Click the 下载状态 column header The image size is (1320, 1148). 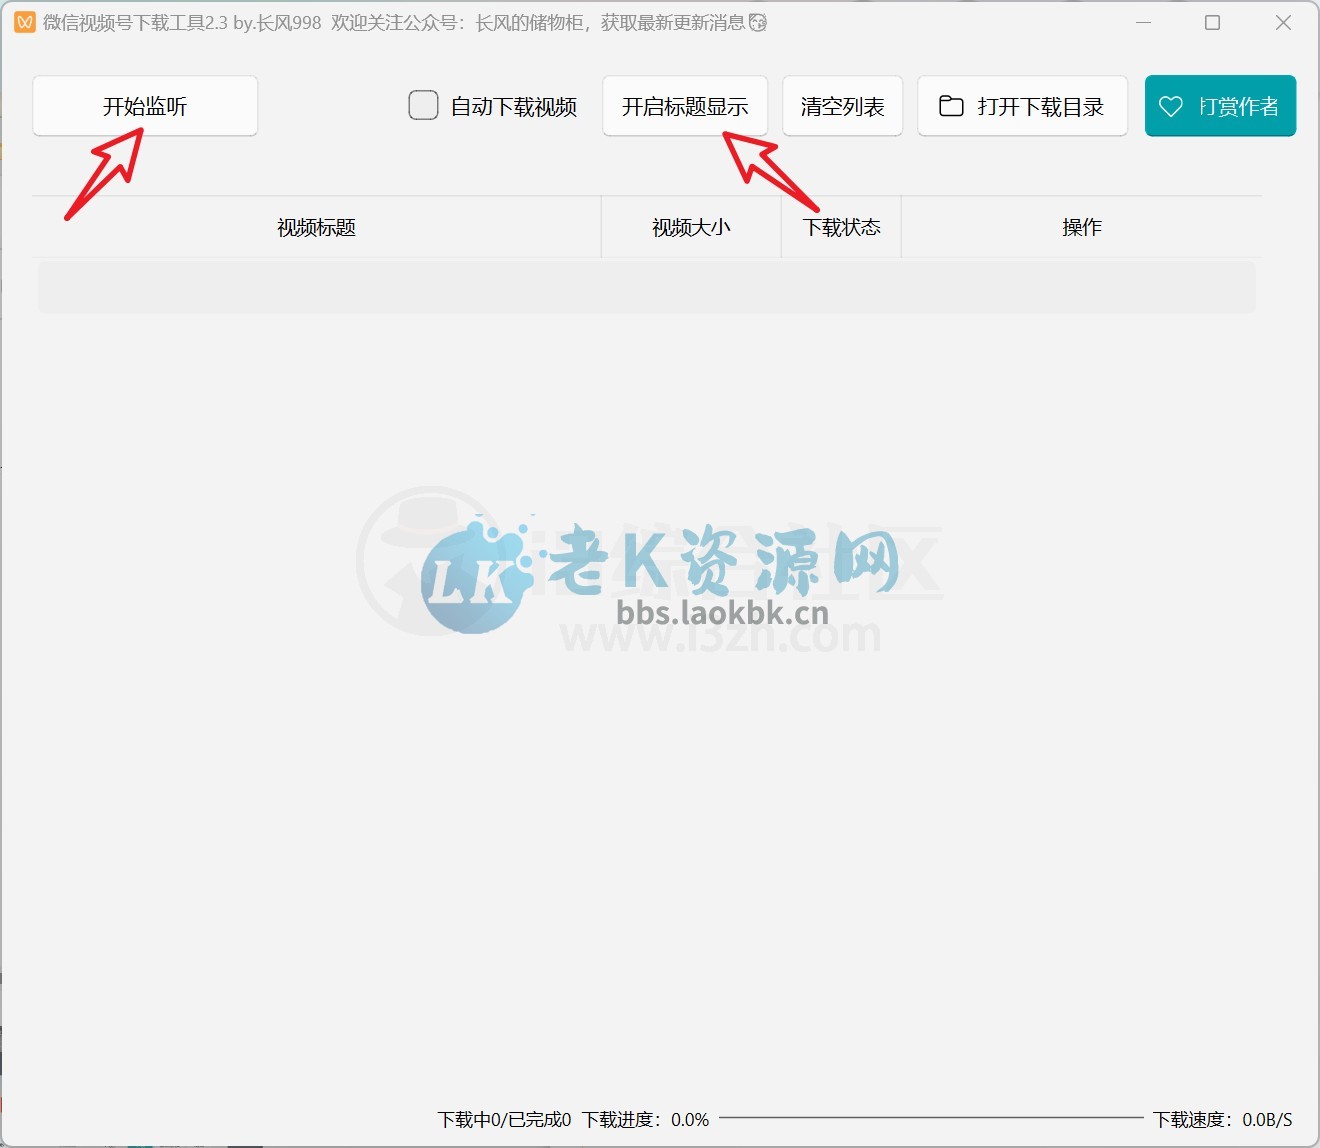click(x=841, y=227)
